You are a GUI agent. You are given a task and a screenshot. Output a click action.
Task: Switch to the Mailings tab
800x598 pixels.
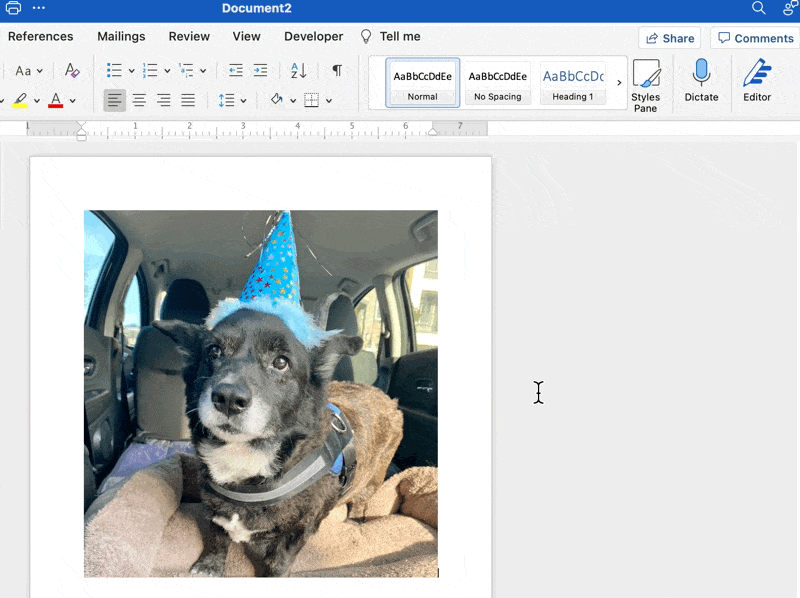coord(121,37)
